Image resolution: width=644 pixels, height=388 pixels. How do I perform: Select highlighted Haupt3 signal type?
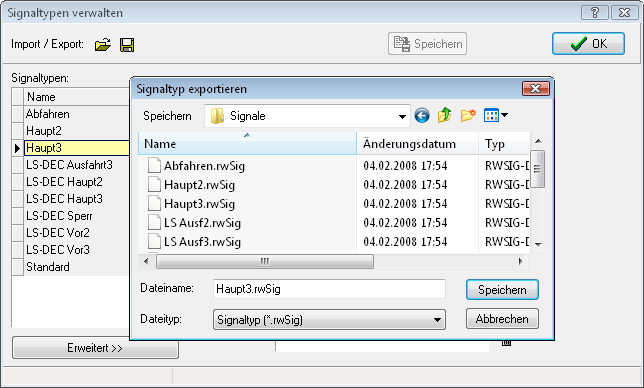[x=77, y=148]
